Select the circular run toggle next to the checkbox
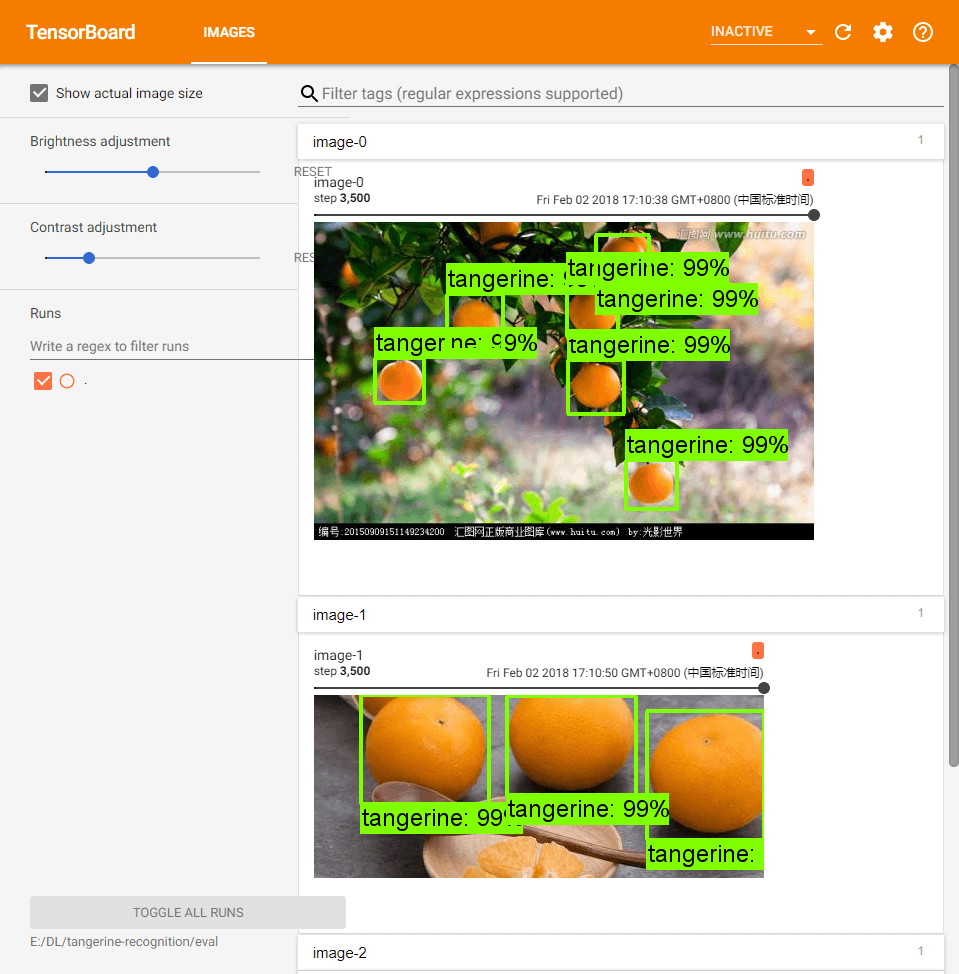Viewport: 959px width, 974px height. pyautogui.click(x=67, y=381)
